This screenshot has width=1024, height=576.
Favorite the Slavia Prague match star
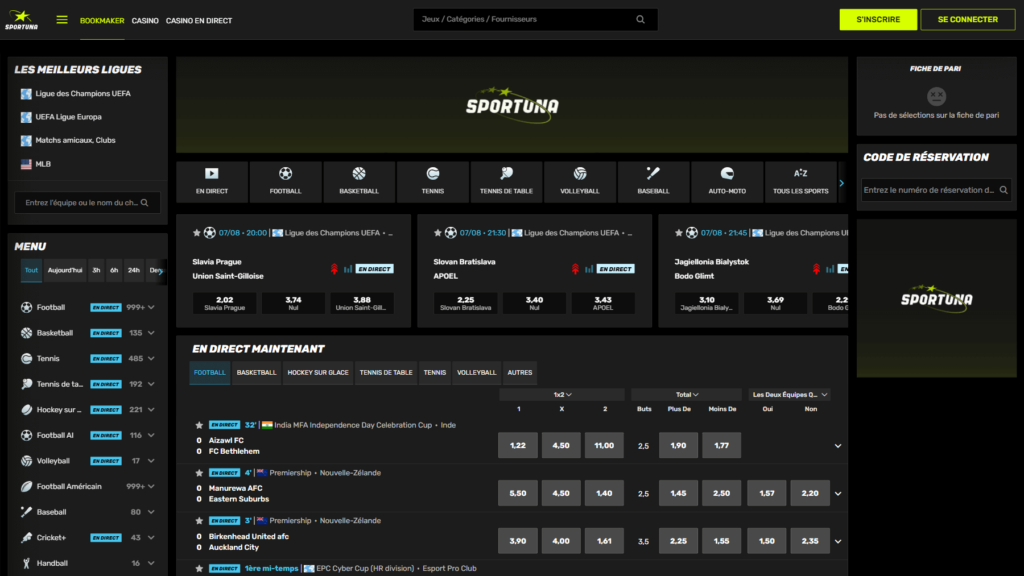(x=197, y=232)
